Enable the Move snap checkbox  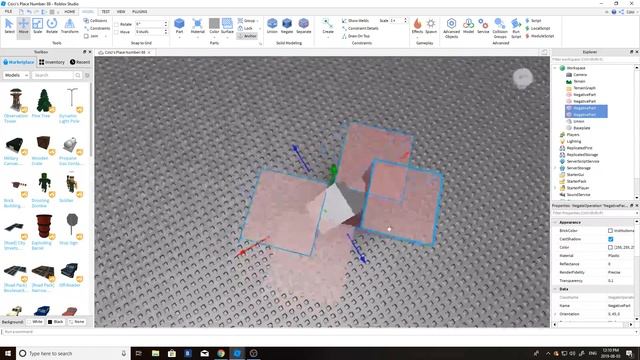point(117,31)
